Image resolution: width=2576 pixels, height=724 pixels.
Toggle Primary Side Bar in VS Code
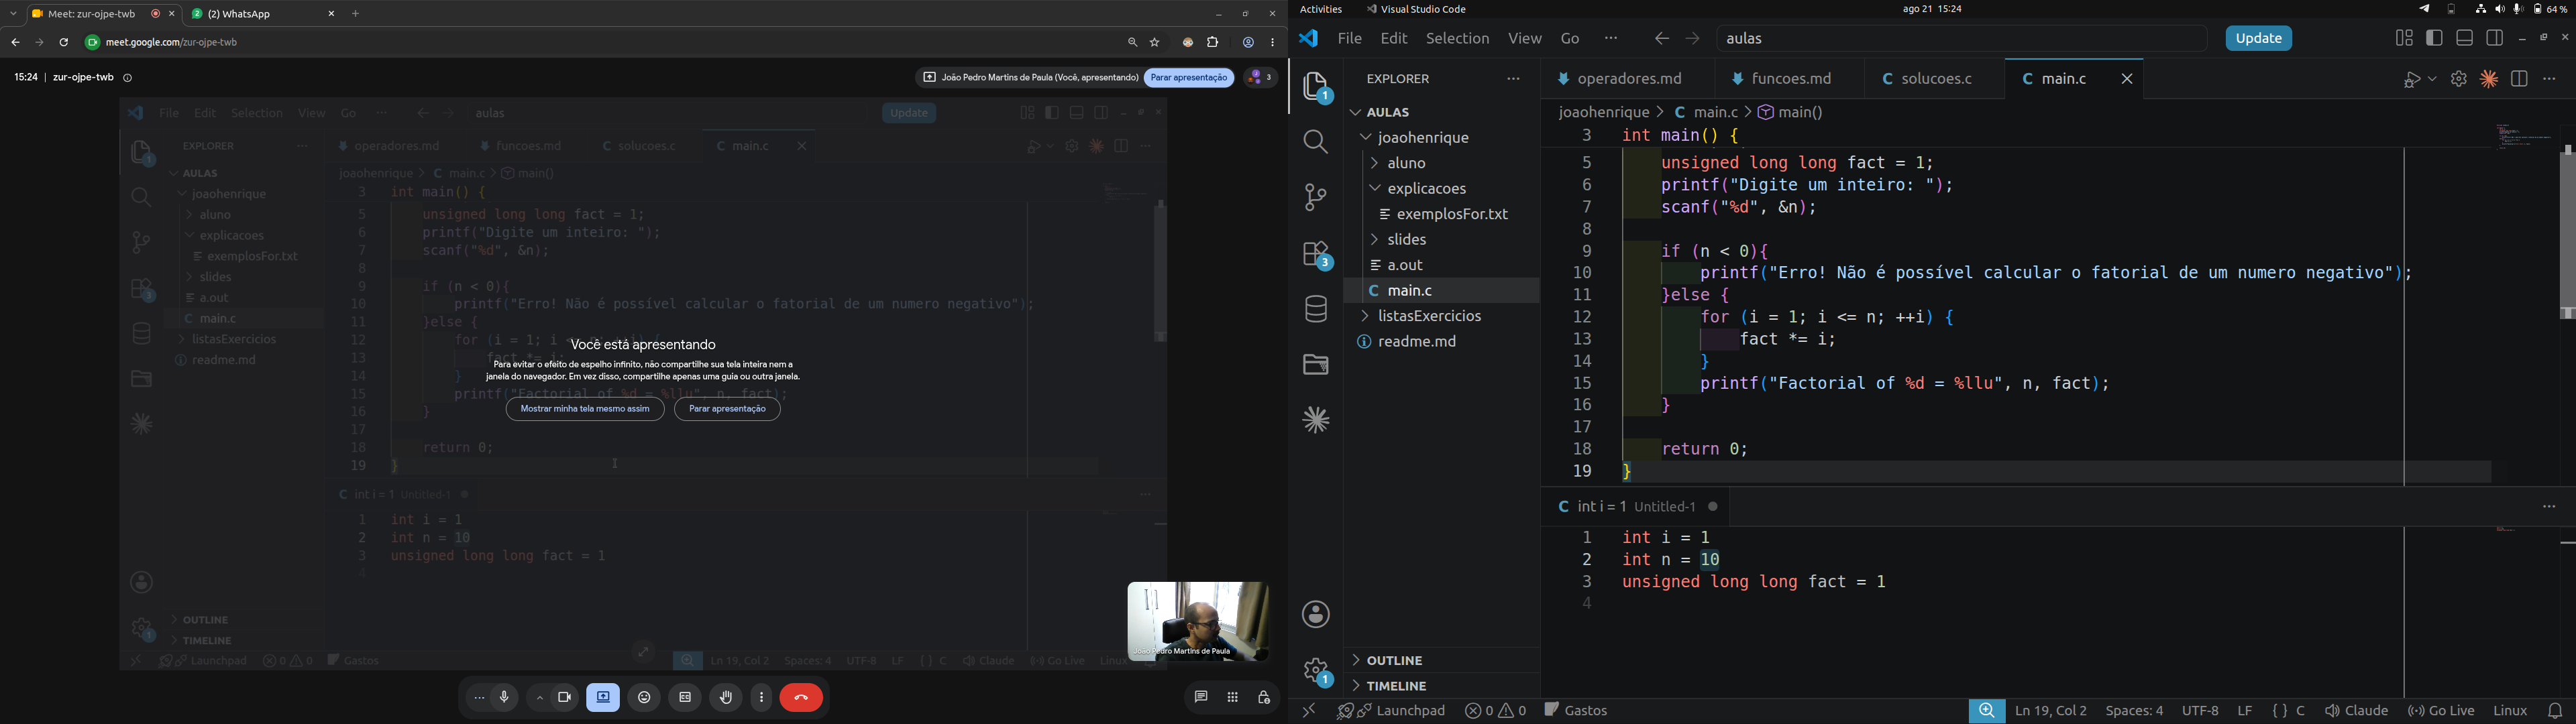(x=2434, y=38)
